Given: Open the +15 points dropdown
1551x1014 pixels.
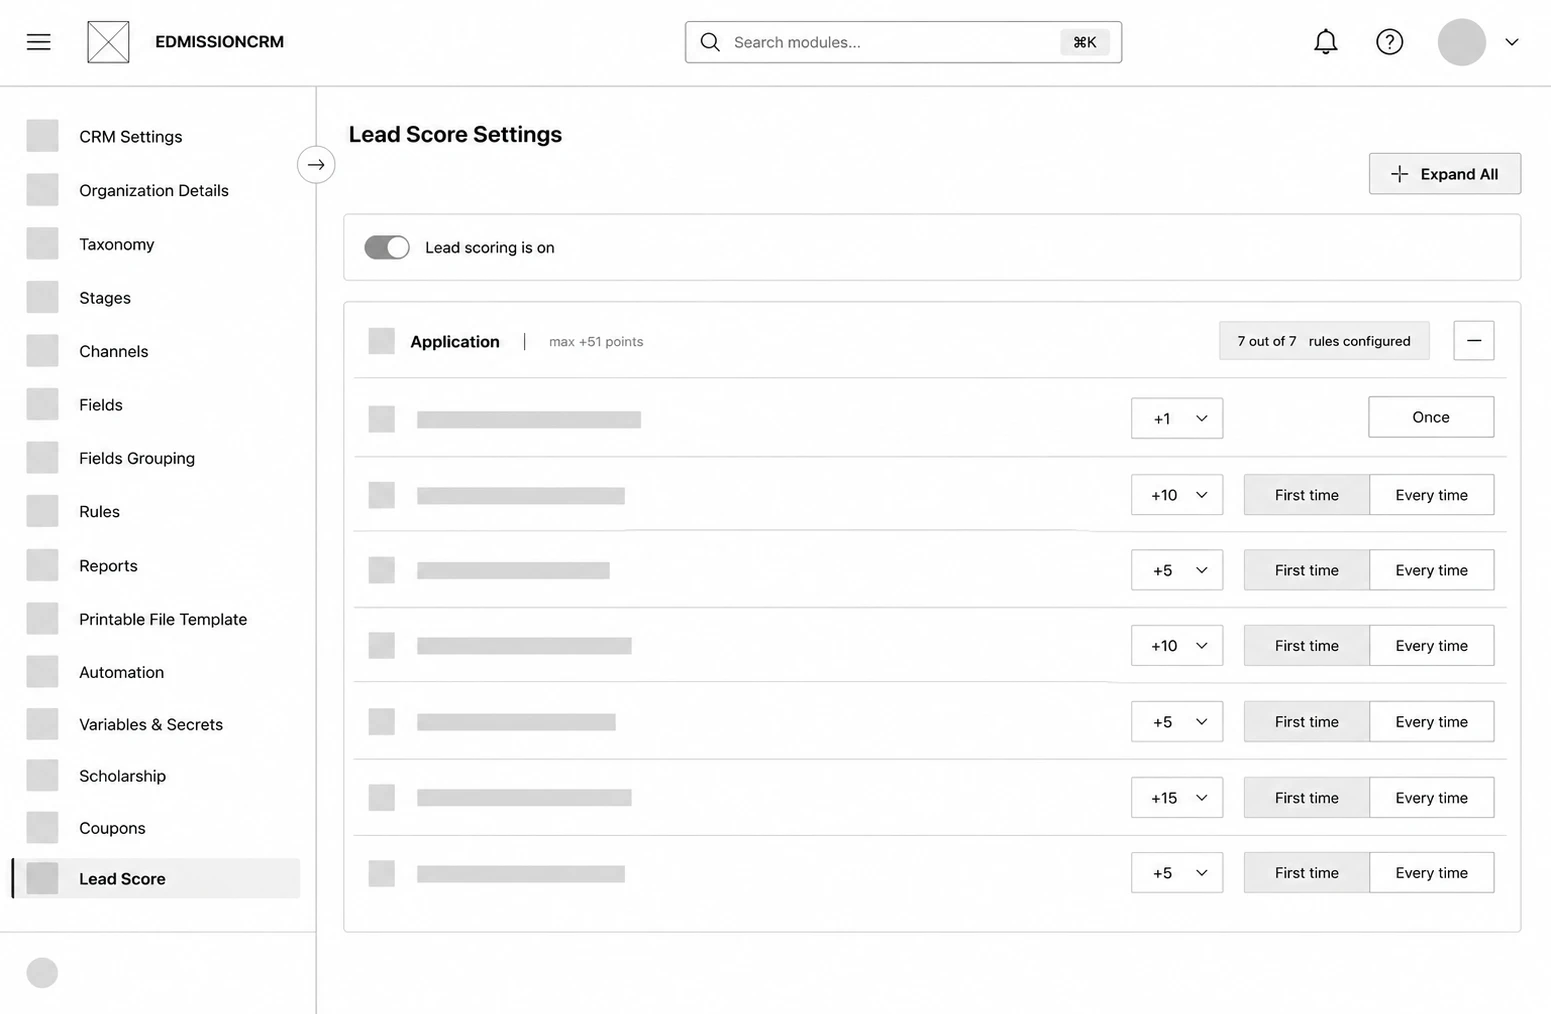Looking at the screenshot, I should point(1177,798).
